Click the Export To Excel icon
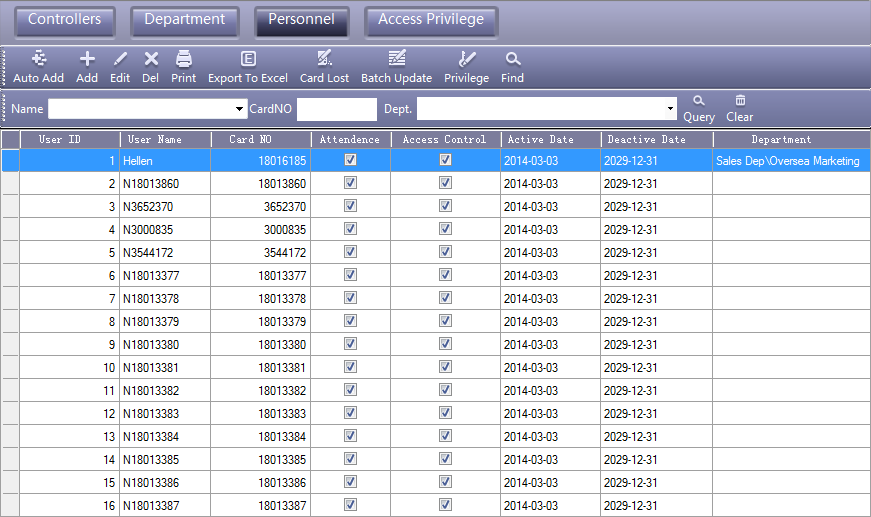Viewport: 871px width, 517px height. [248, 59]
